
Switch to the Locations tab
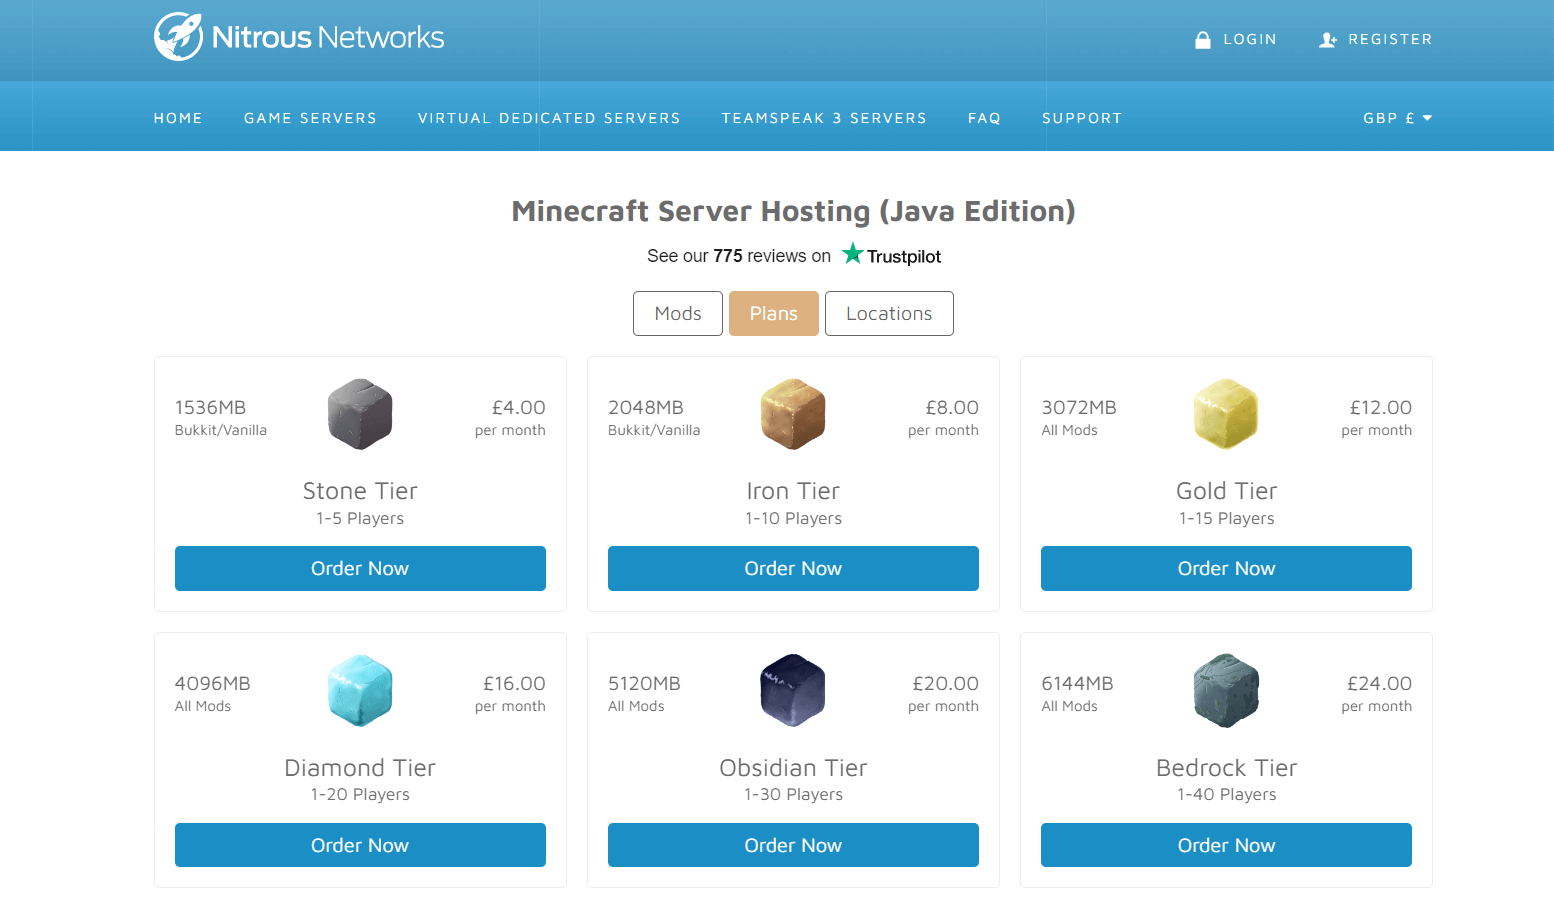click(889, 313)
